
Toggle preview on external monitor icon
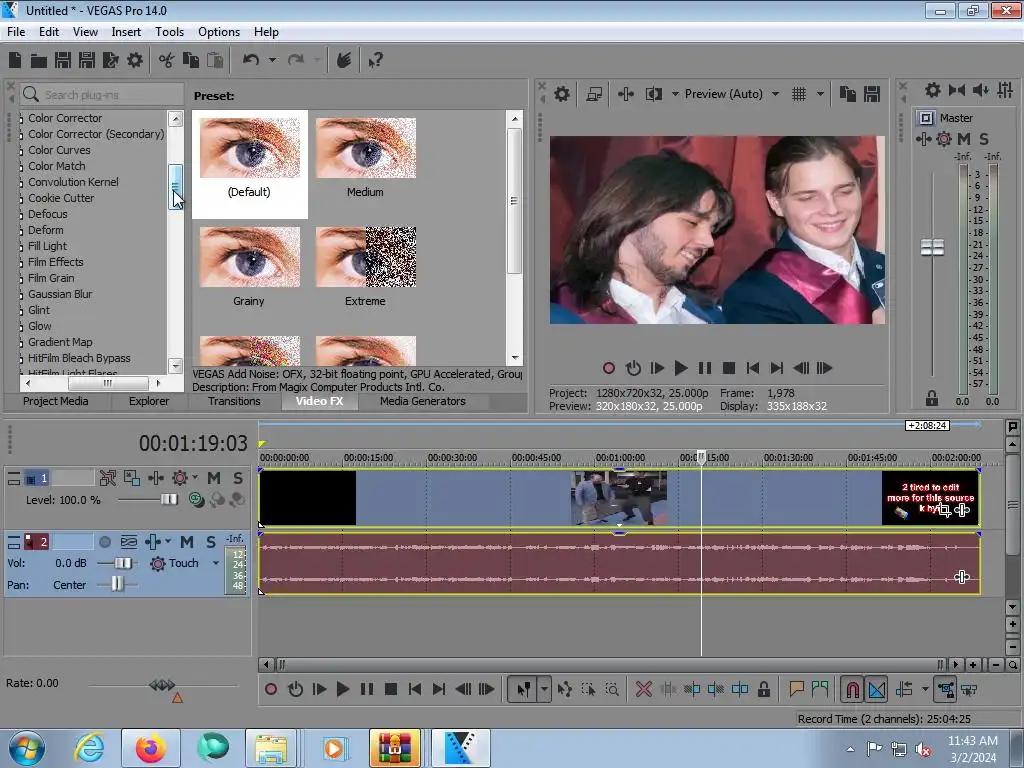(594, 94)
